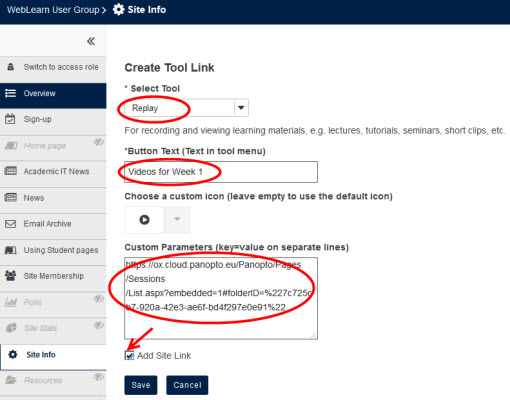Click the Sign-up calendar icon

point(10,119)
